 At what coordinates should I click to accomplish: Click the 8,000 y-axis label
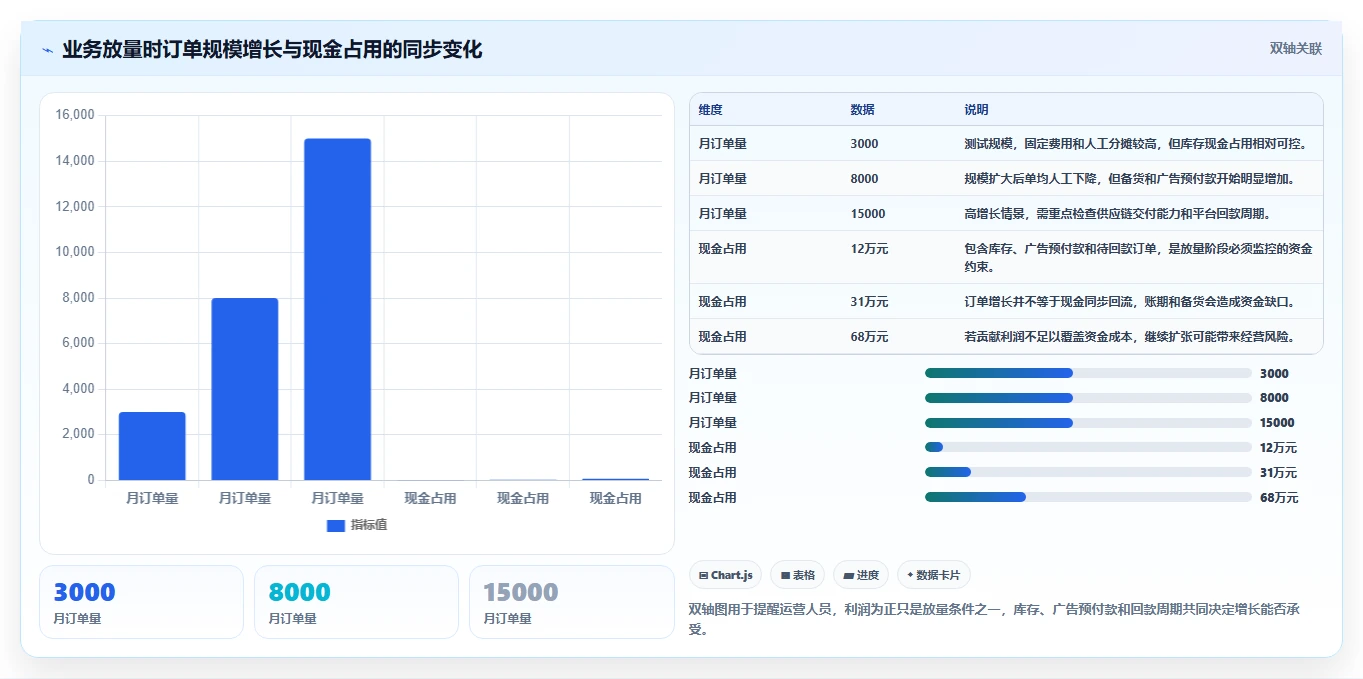(x=79, y=298)
